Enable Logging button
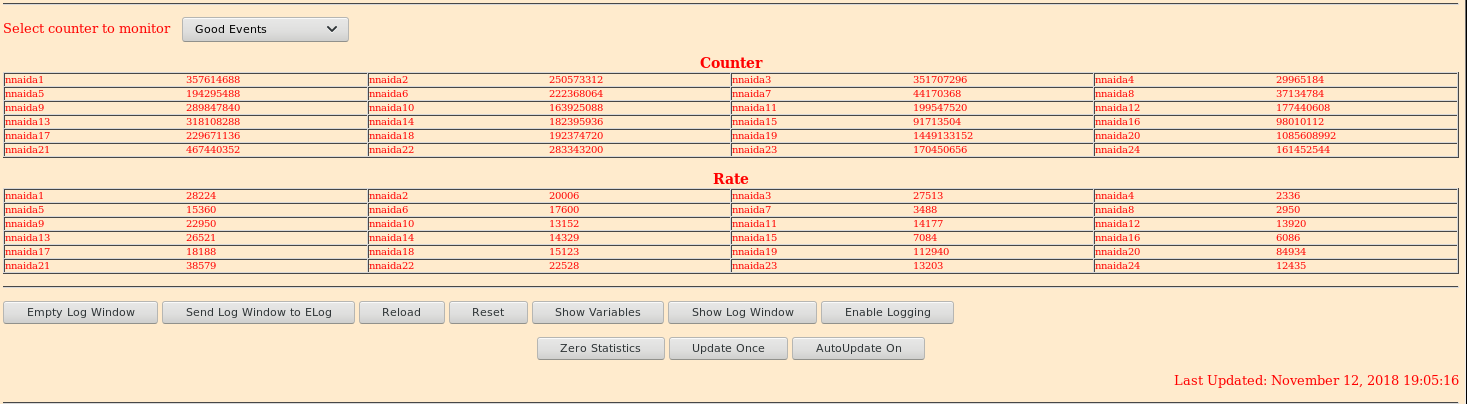Image resolution: width=1467 pixels, height=404 pixels. click(888, 312)
